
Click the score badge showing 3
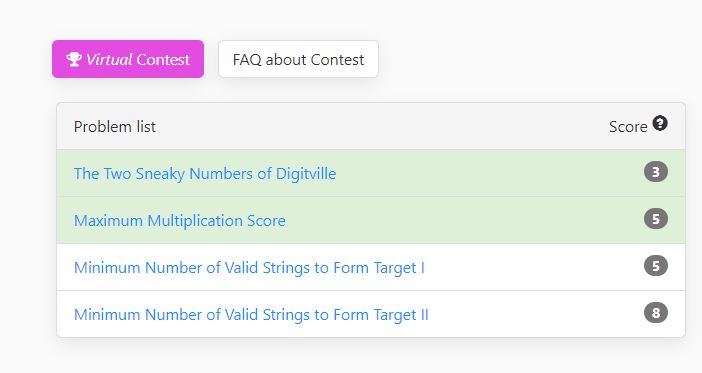pos(655,172)
